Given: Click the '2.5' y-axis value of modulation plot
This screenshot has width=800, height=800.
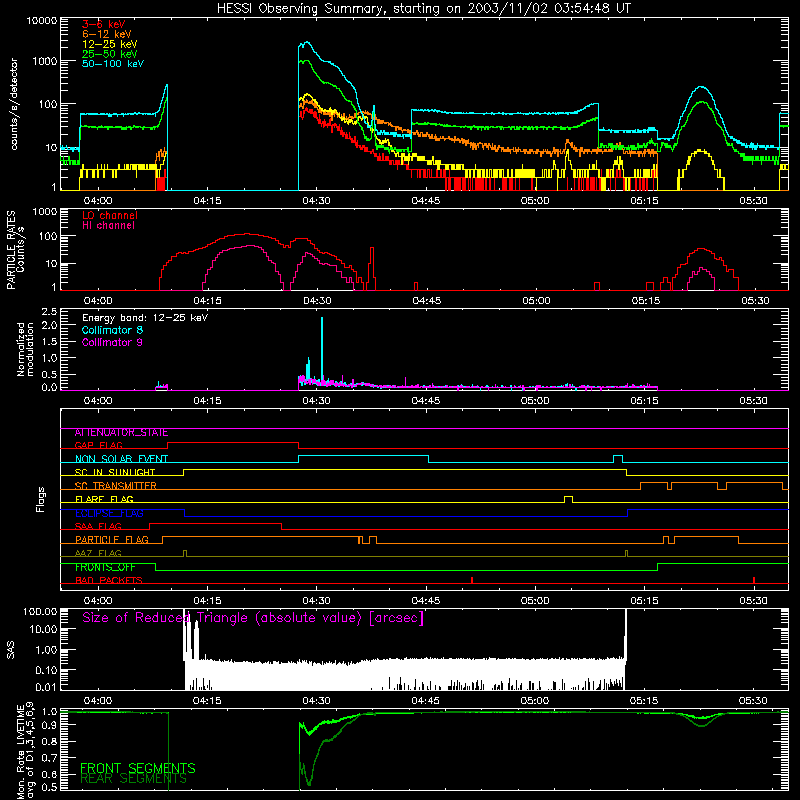Looking at the screenshot, I should point(49,311).
